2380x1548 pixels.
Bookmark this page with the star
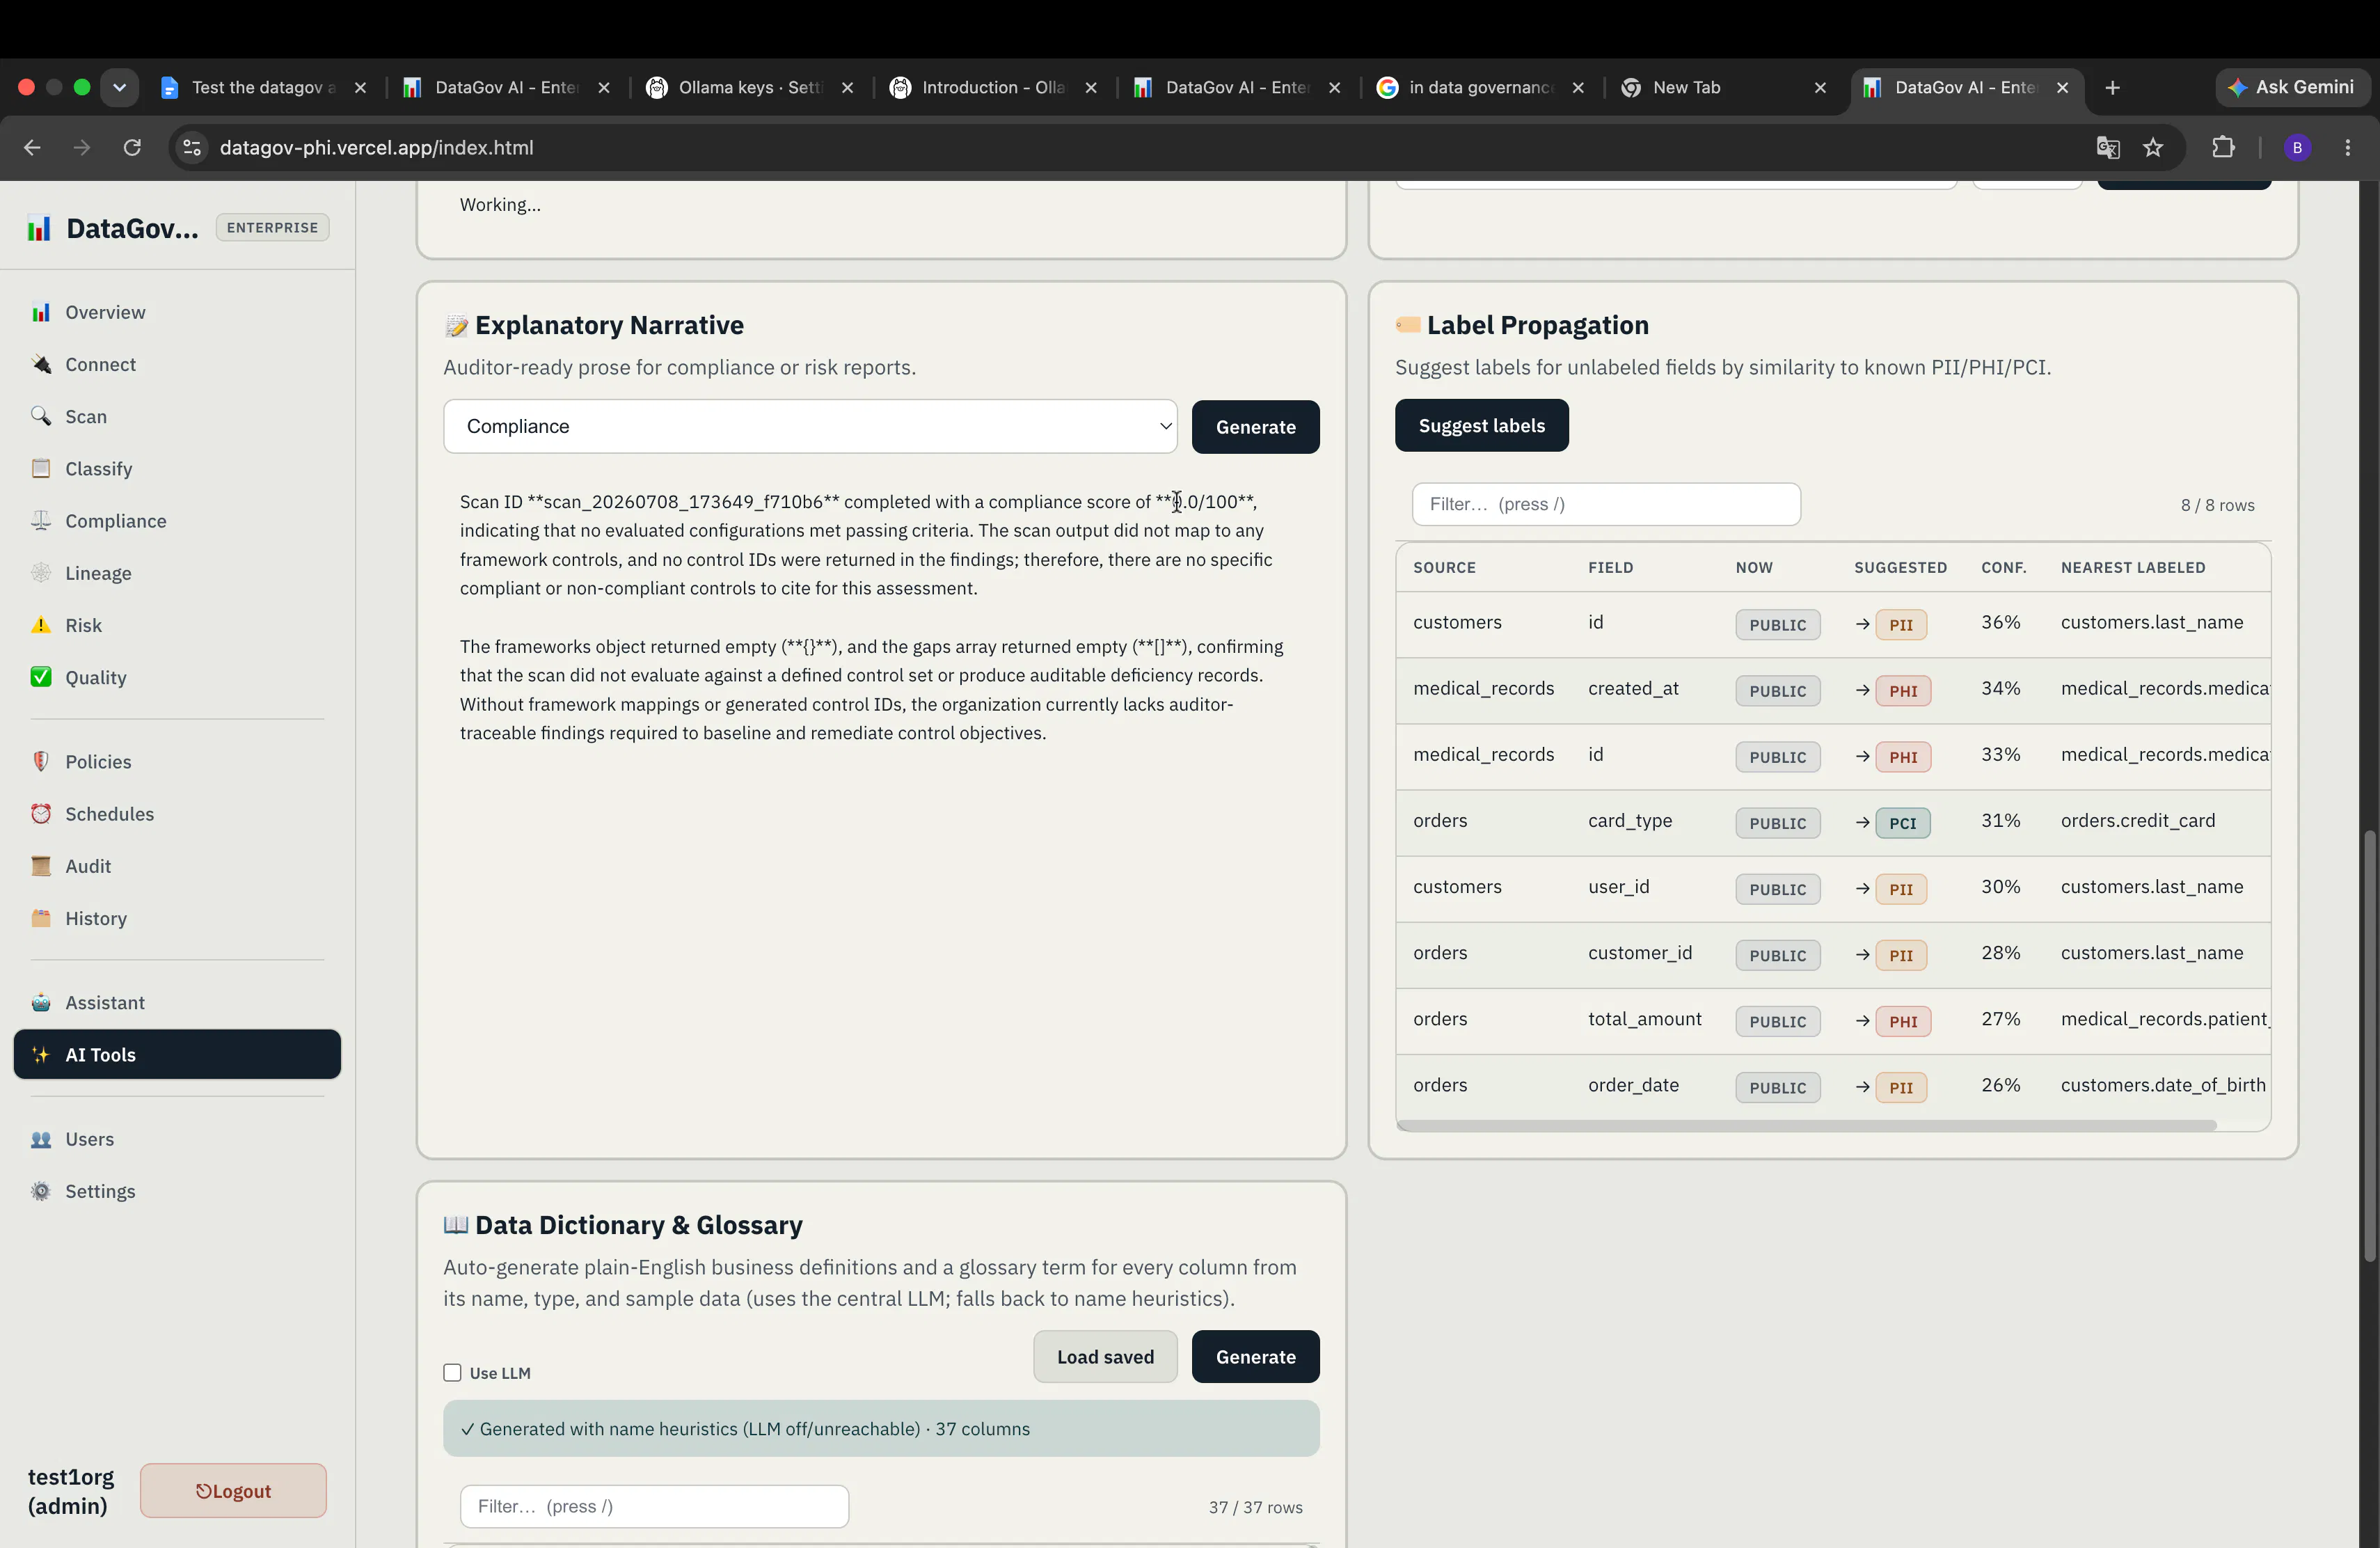(x=2153, y=147)
